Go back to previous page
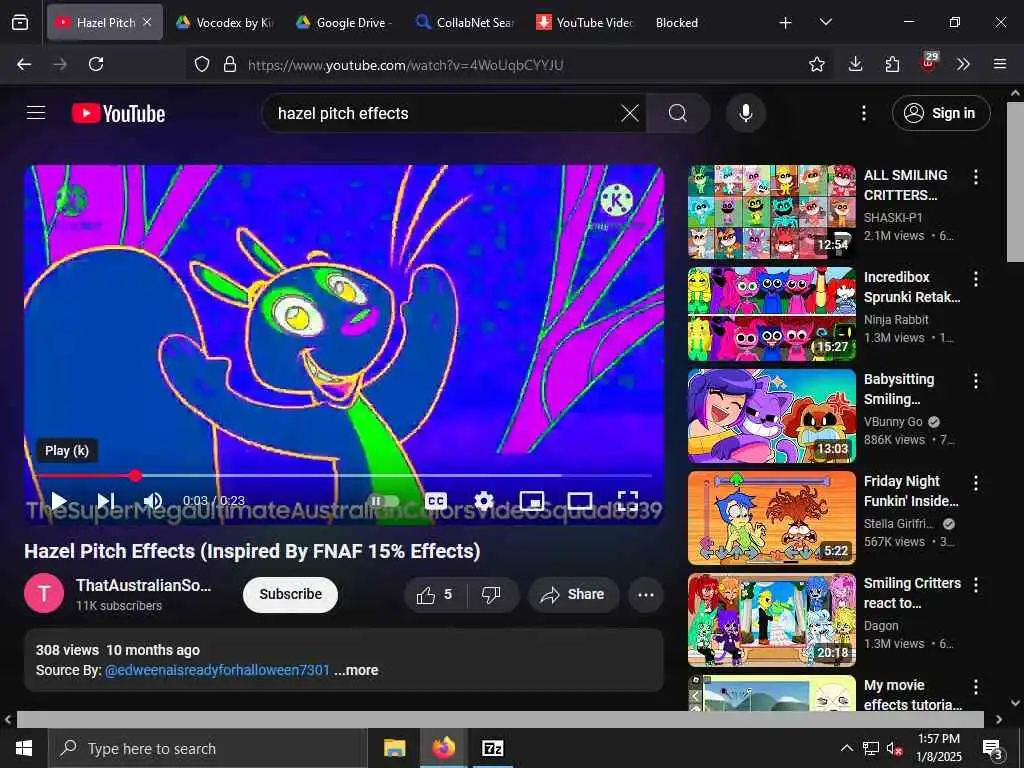The image size is (1024, 768). click(24, 64)
